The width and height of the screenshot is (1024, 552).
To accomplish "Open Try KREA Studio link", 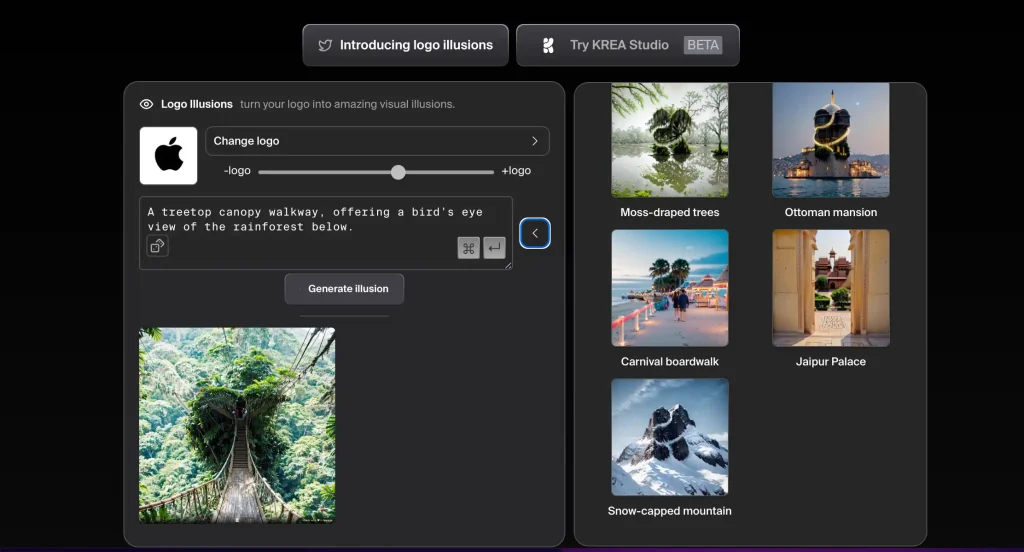I will pos(628,45).
